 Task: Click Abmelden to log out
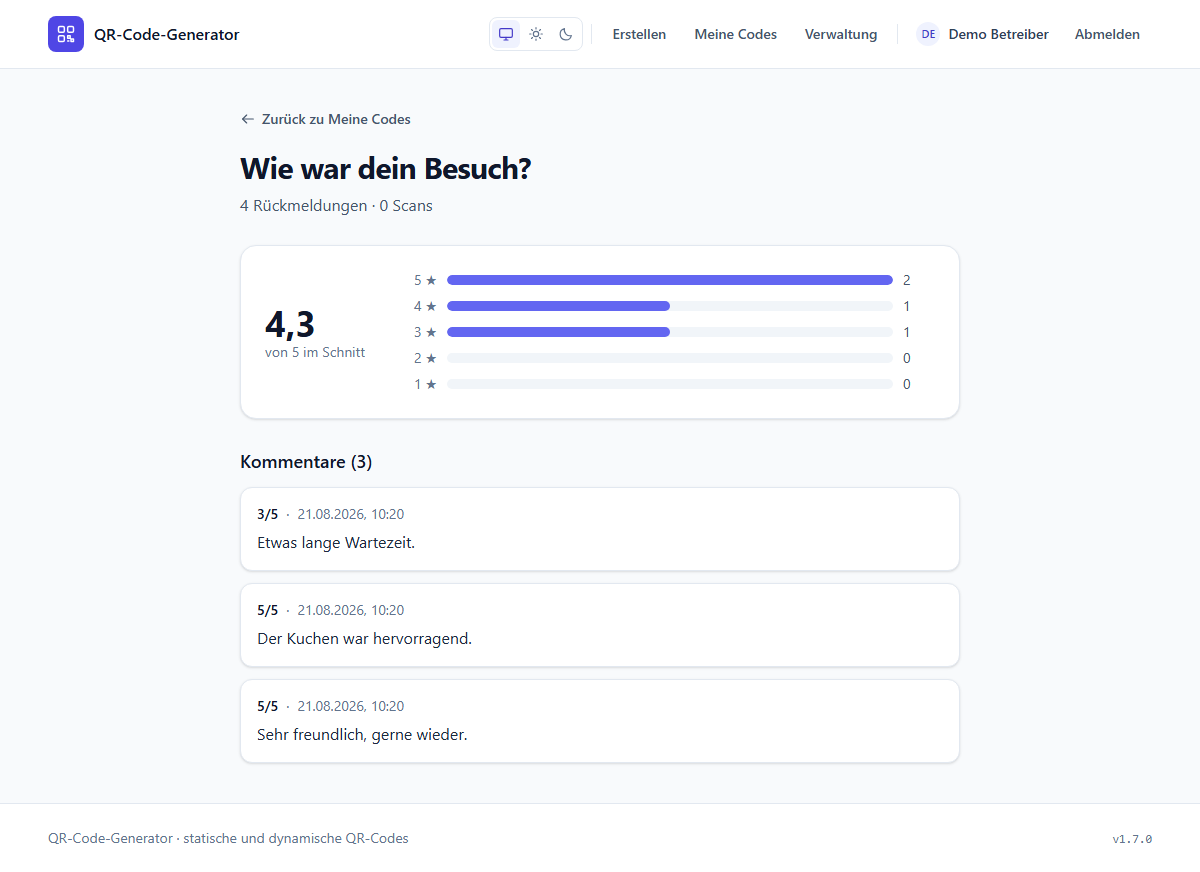click(x=1107, y=34)
